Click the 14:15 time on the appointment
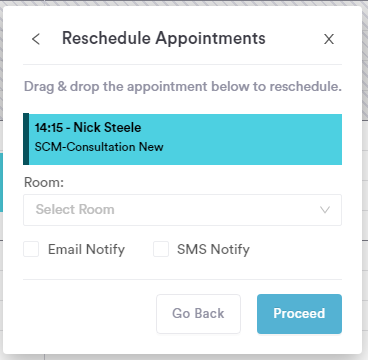The width and height of the screenshot is (368, 360). pyautogui.click(x=48, y=128)
